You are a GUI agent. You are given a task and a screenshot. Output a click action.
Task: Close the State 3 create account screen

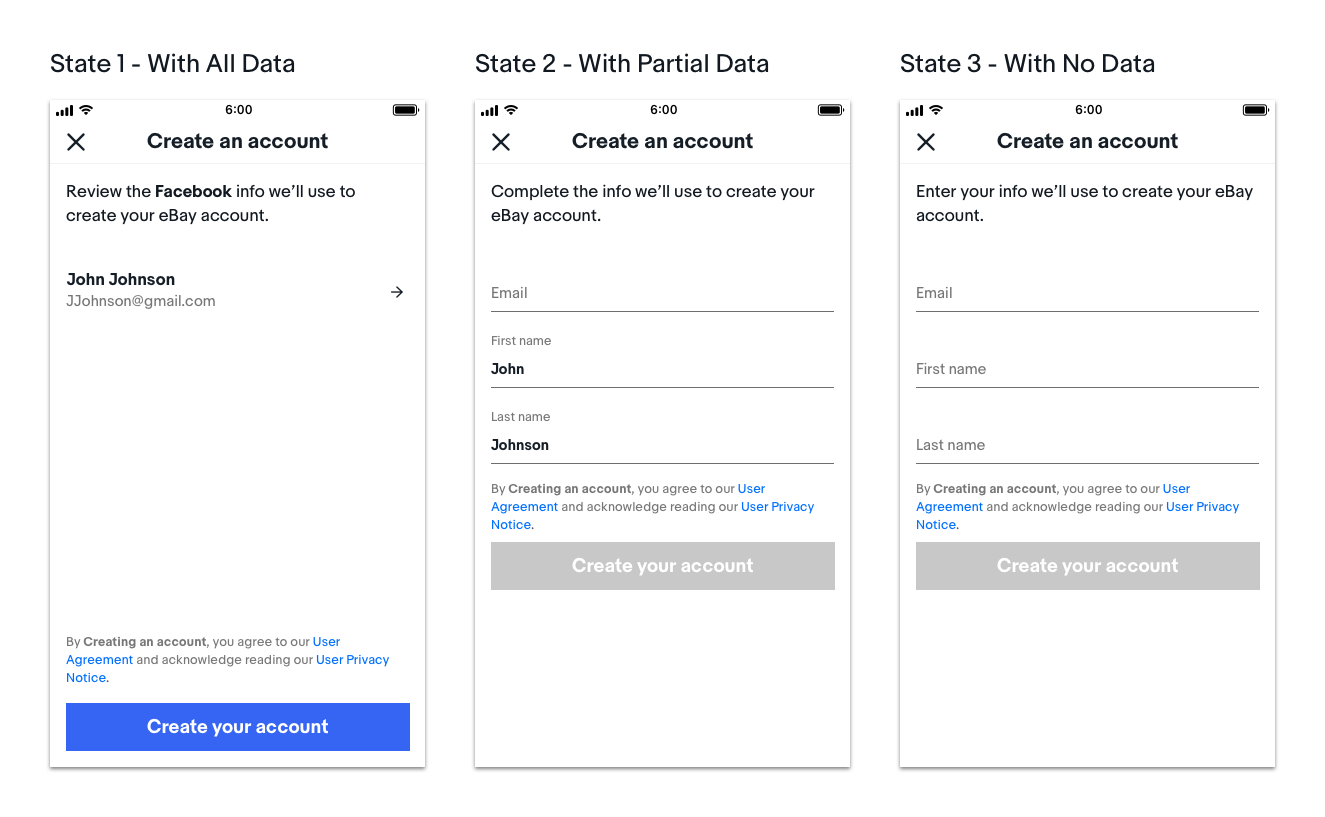pyautogui.click(x=926, y=142)
